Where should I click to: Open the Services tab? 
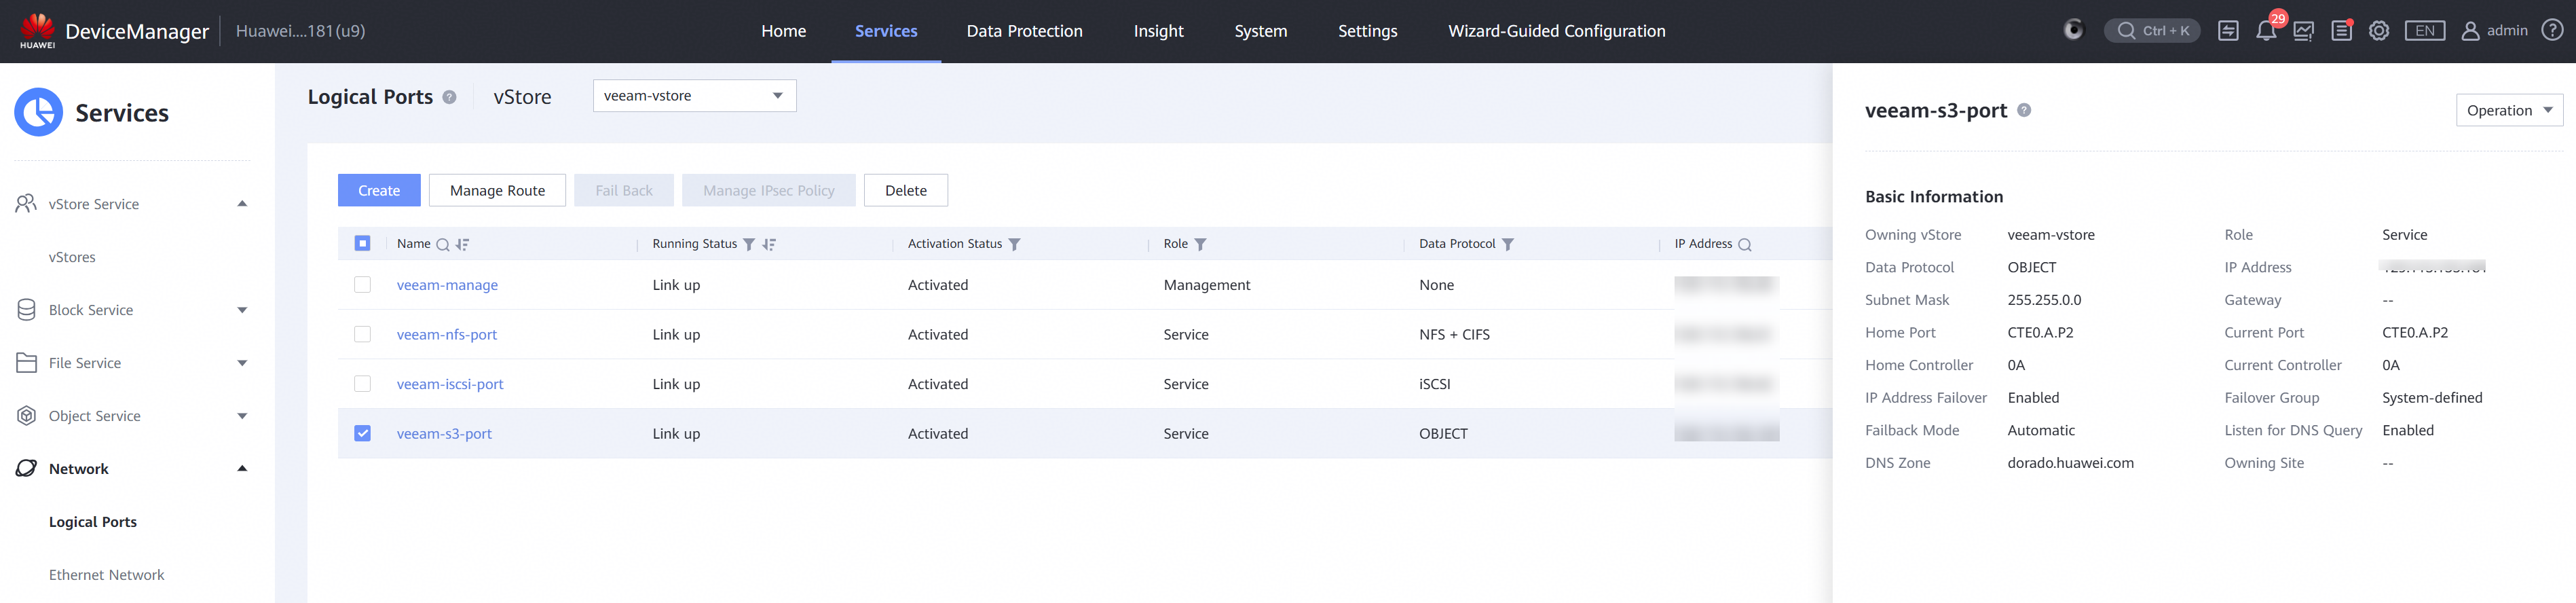[886, 31]
